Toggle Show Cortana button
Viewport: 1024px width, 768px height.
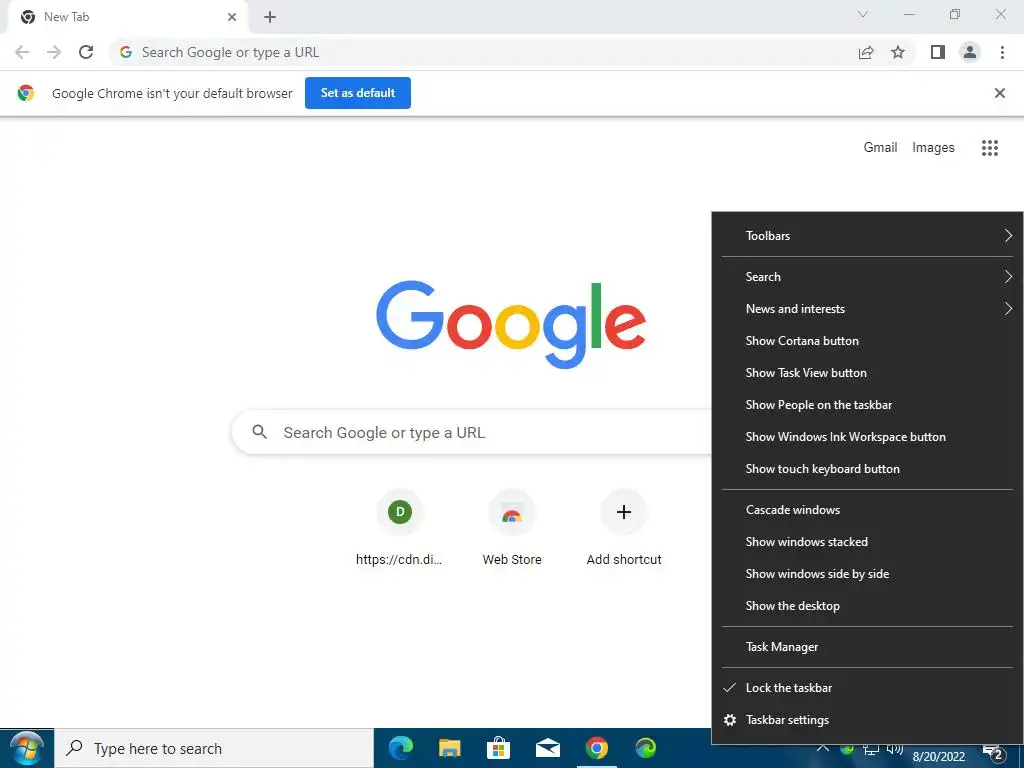coord(867,341)
